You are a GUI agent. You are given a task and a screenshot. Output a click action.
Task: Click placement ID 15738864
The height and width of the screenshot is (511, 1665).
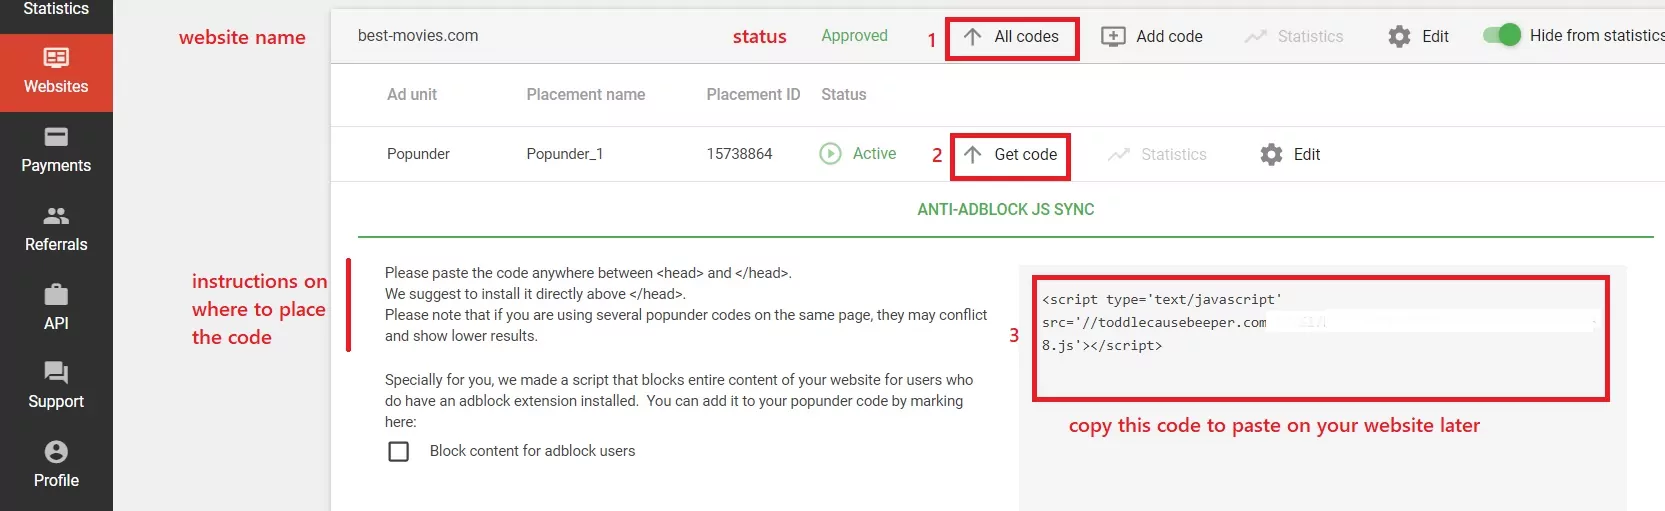739,154
